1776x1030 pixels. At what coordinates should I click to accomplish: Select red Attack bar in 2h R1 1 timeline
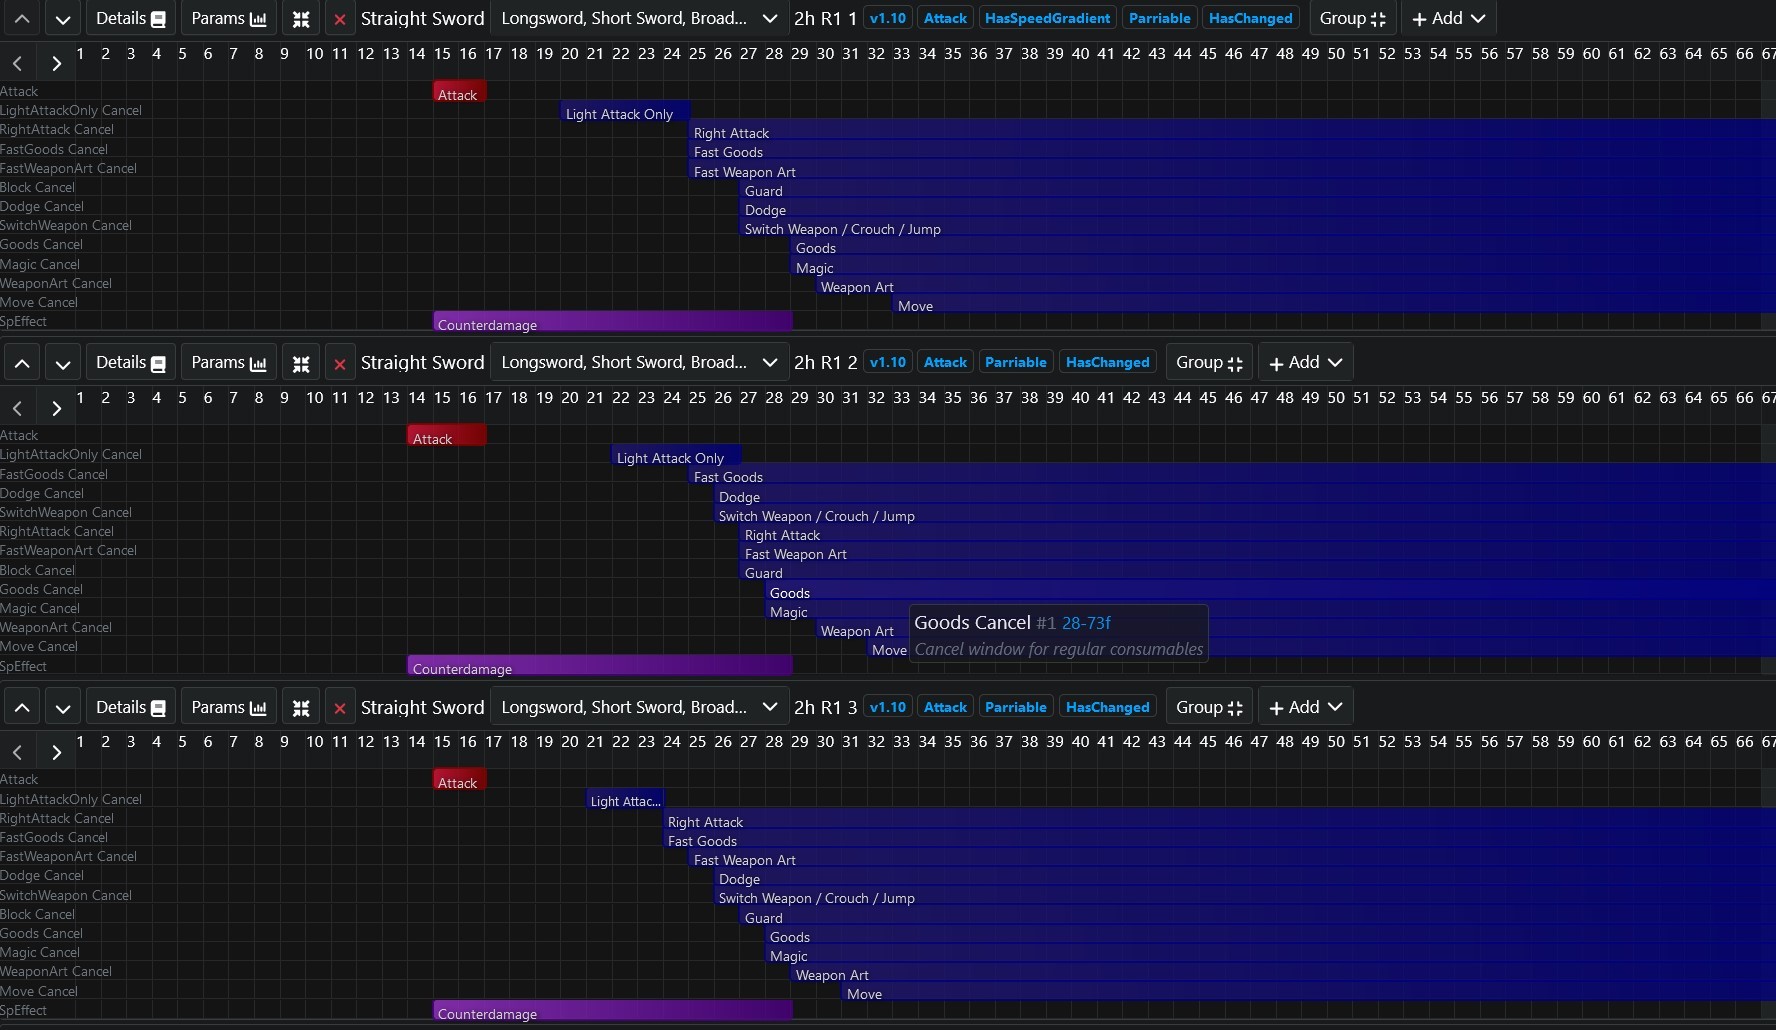[459, 94]
